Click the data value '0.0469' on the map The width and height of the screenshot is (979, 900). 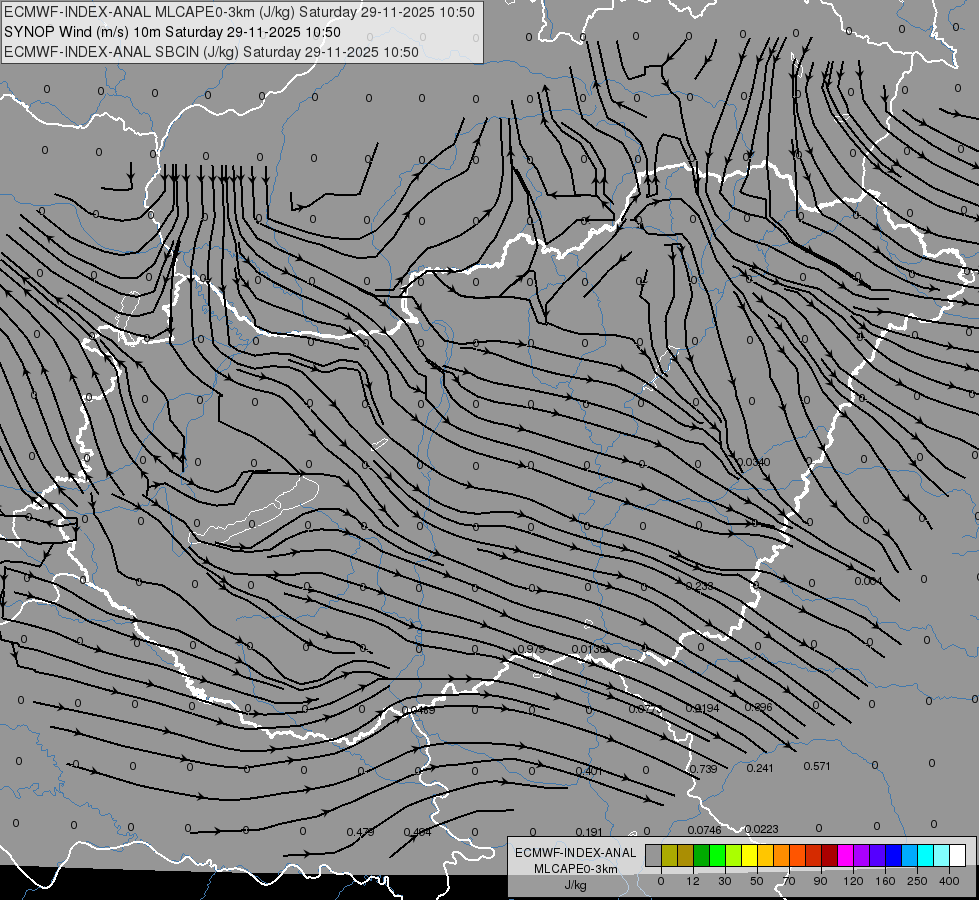418,710
